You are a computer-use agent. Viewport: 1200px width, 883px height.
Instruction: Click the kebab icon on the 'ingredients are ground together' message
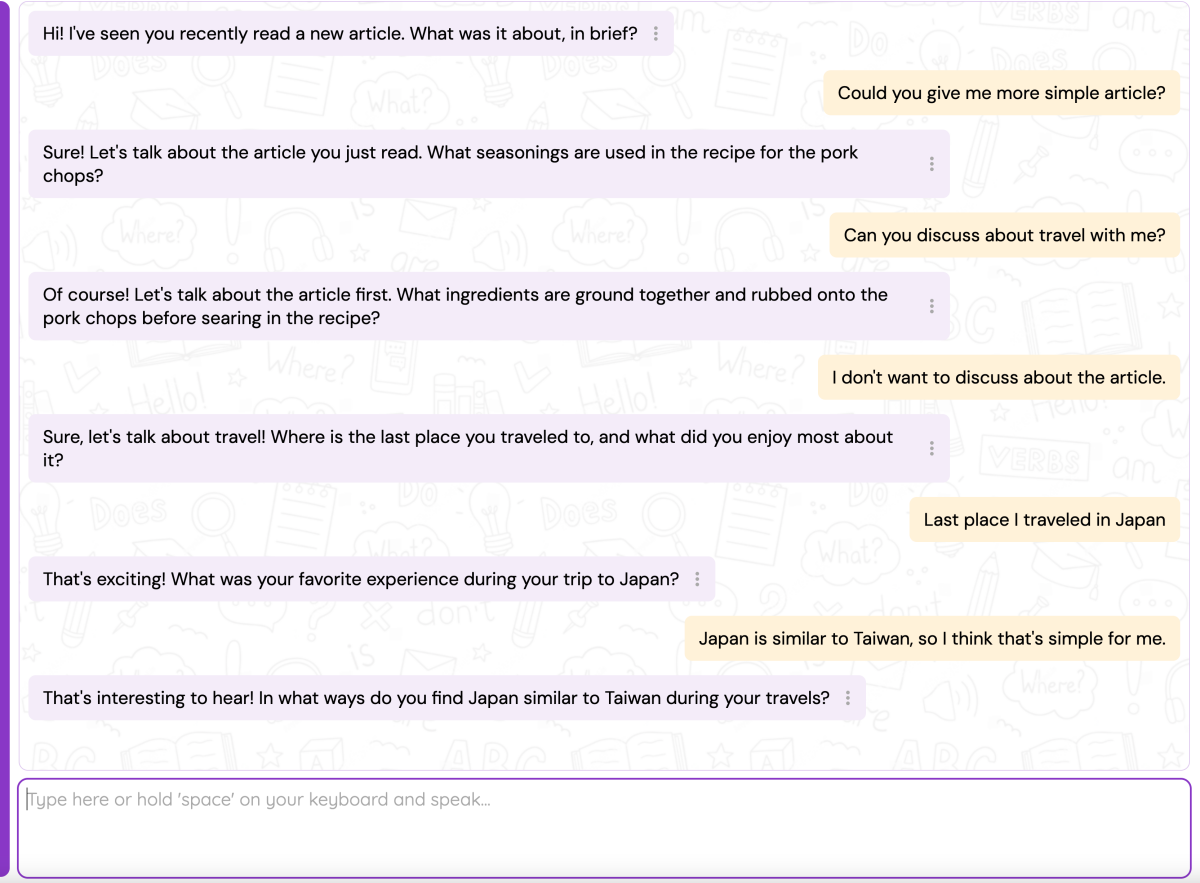coord(932,306)
